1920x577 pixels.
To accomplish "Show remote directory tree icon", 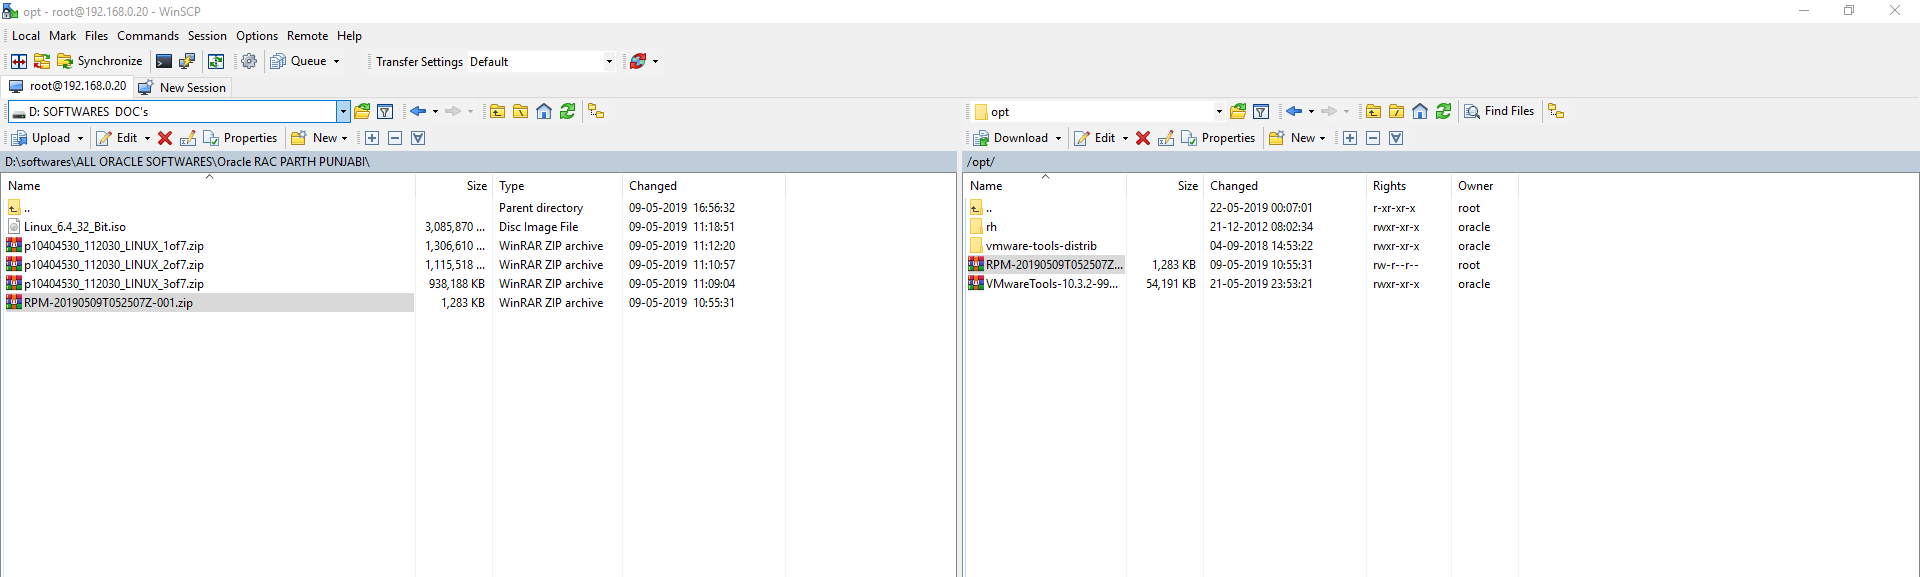I will click(1556, 111).
